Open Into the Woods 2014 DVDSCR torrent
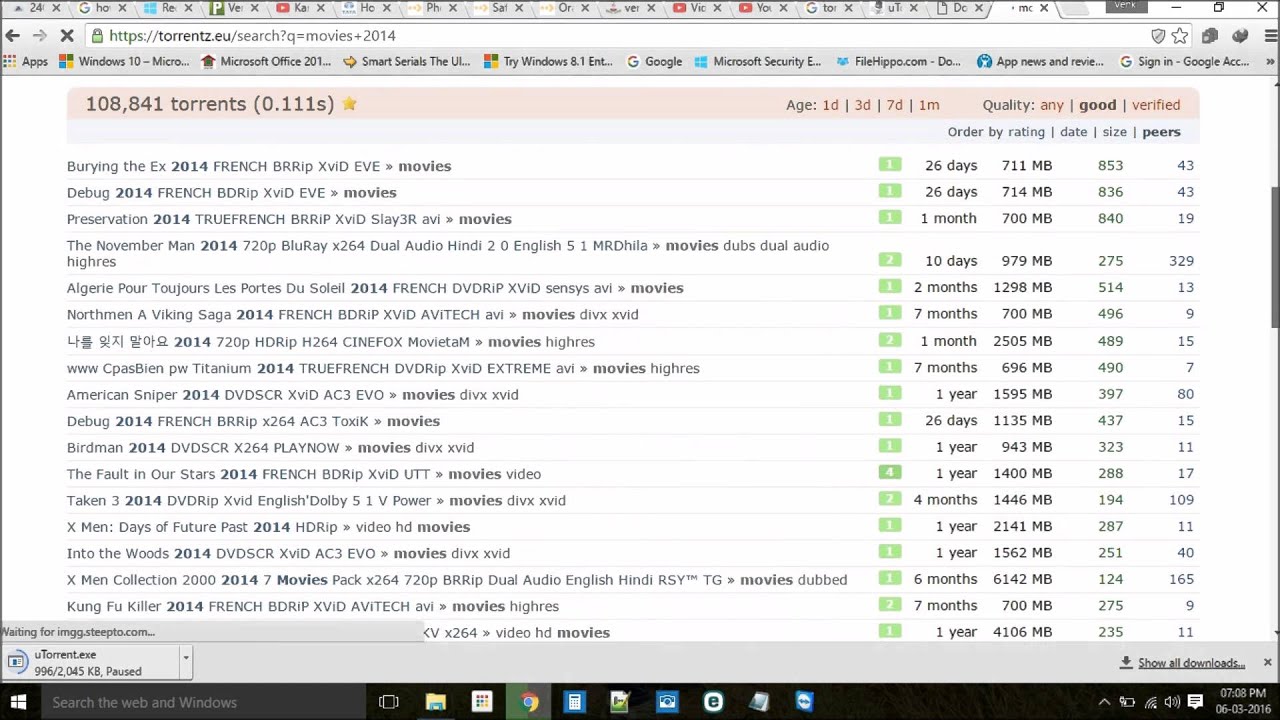The height and width of the screenshot is (720, 1280). click(x=221, y=554)
